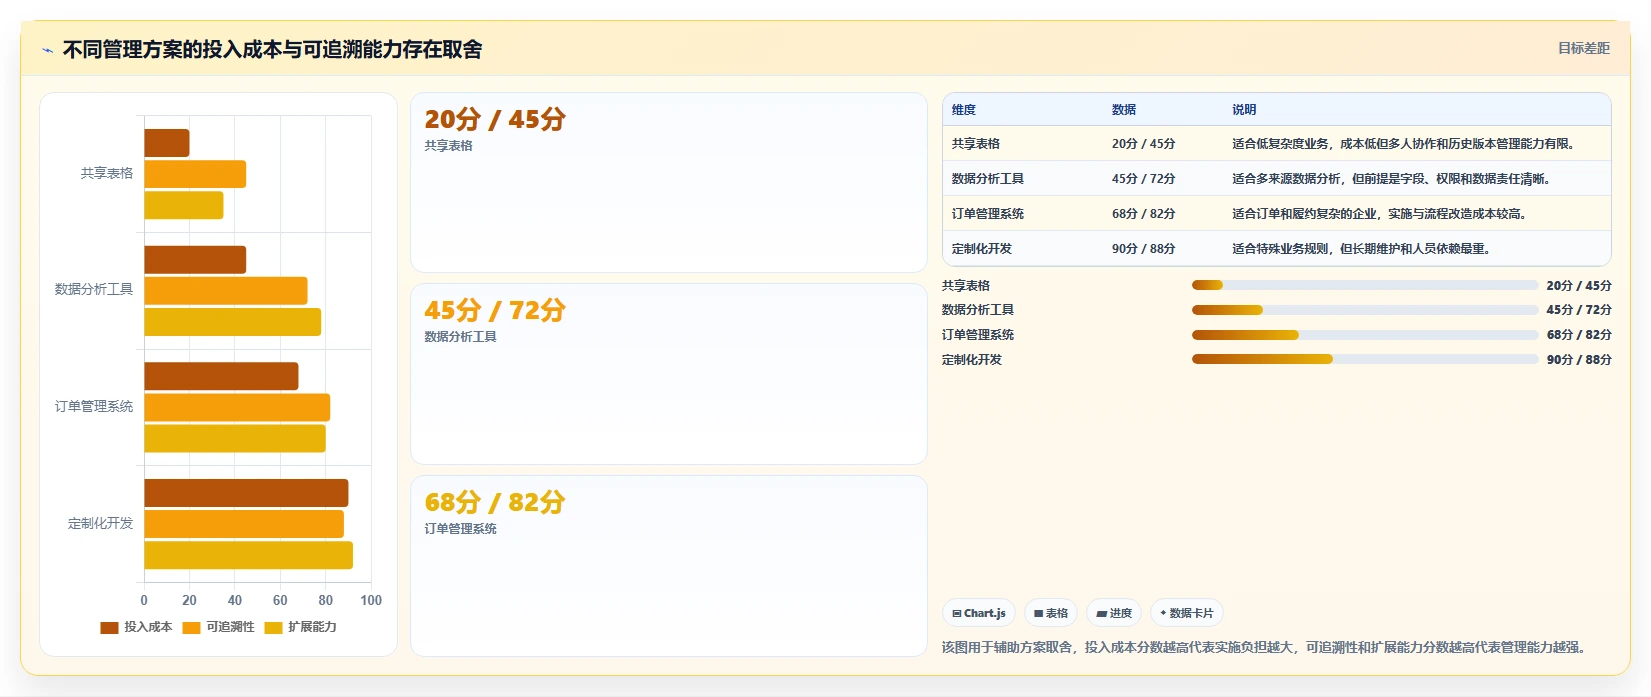
Task: Click the 可追溯性 bar for 共享表格 in the chart
Action: [x=195, y=174]
